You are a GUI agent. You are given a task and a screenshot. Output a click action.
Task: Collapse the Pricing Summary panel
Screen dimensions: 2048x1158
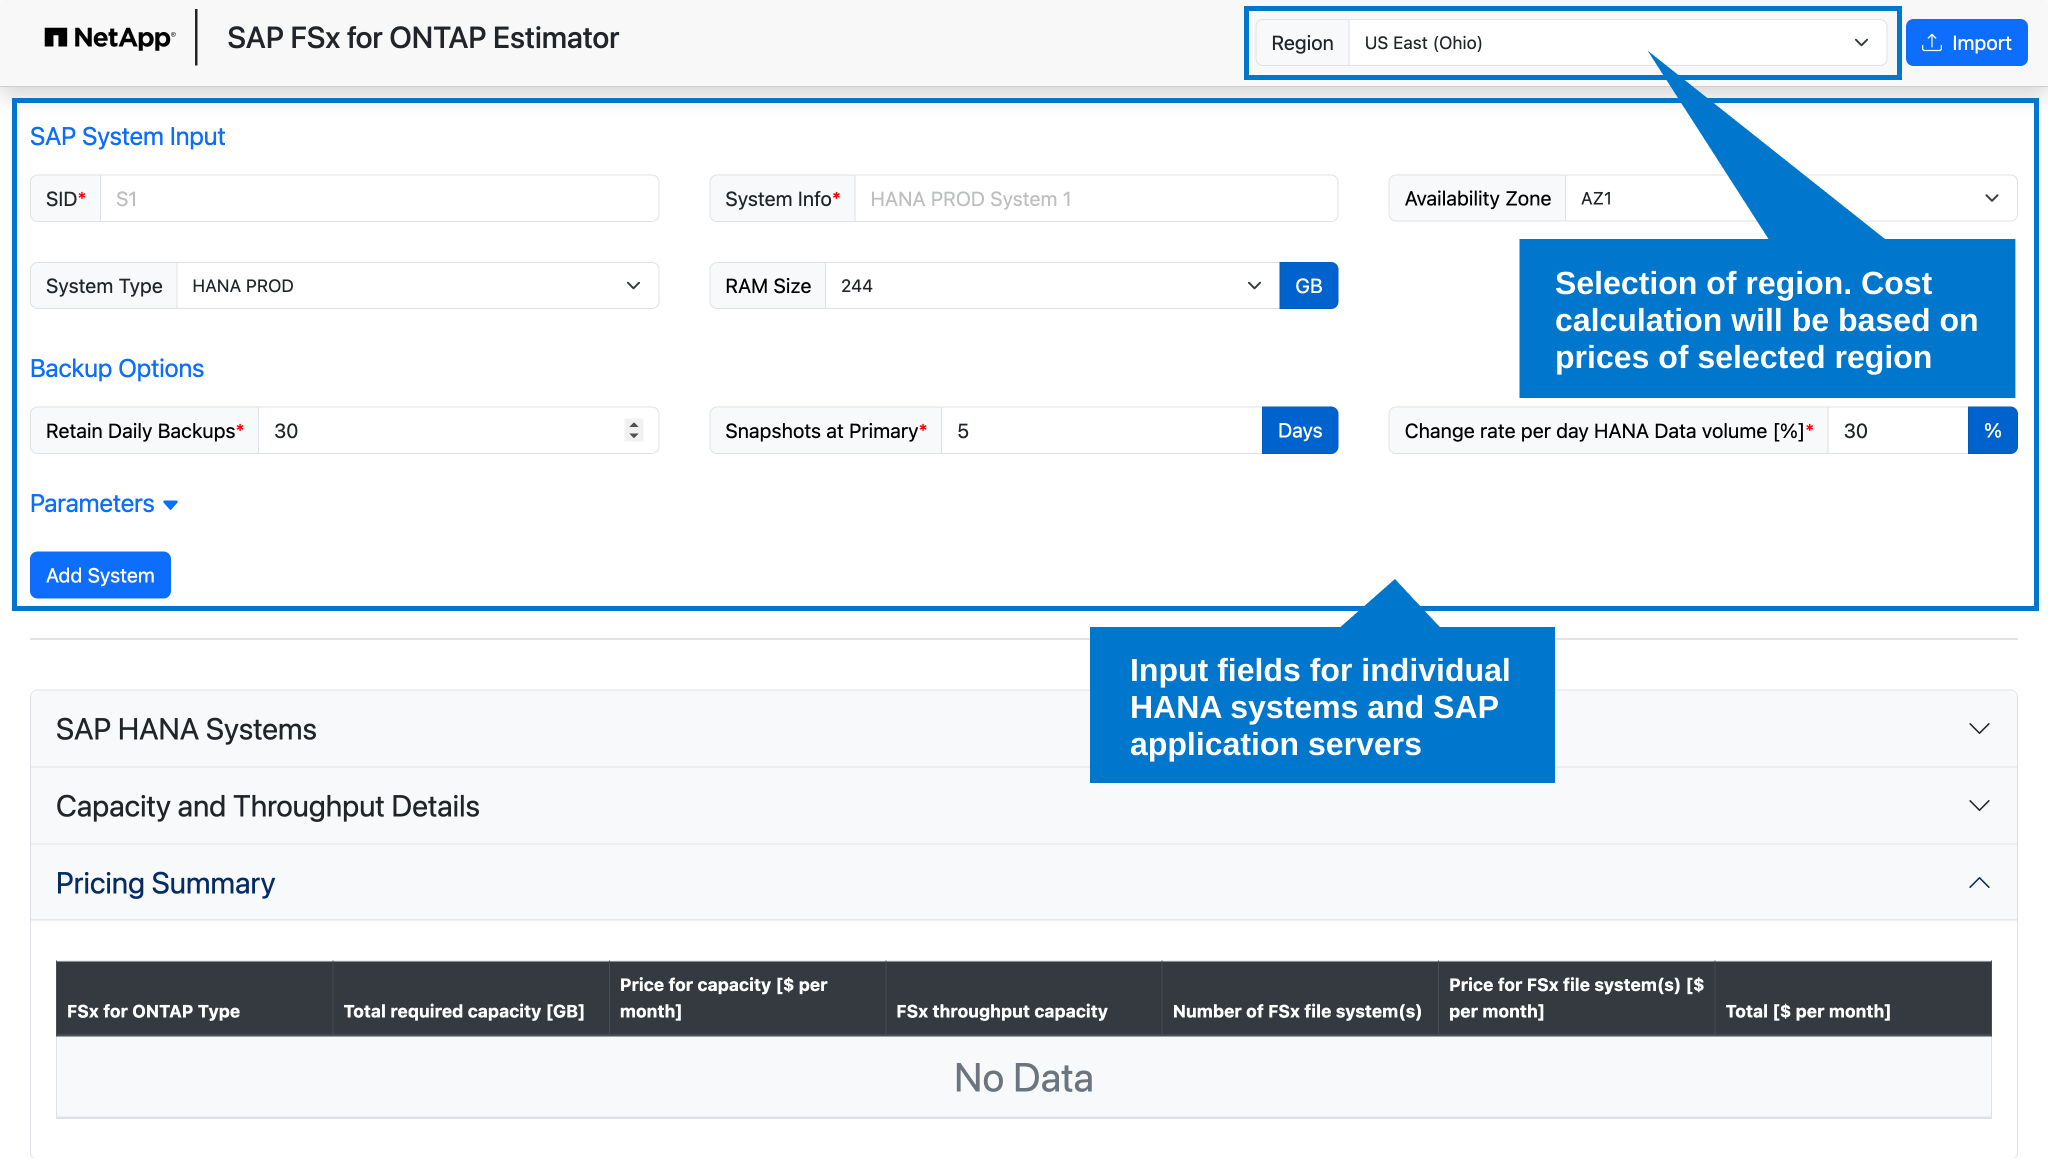point(1024,883)
